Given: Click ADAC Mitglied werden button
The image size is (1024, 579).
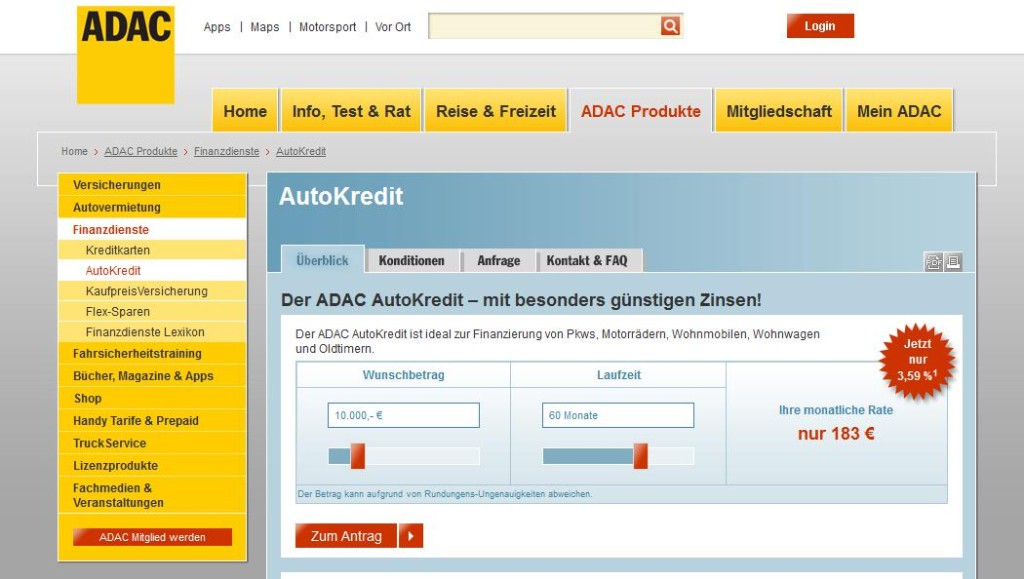Looking at the screenshot, I should click(152, 537).
